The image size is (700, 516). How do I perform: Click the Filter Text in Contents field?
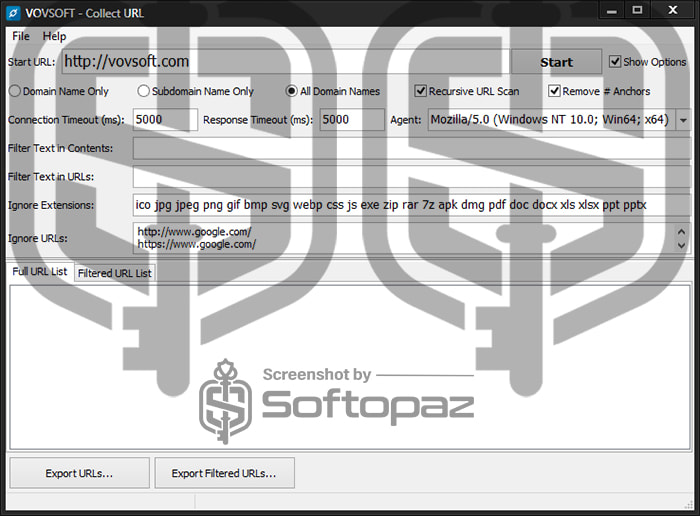pyautogui.click(x=412, y=148)
